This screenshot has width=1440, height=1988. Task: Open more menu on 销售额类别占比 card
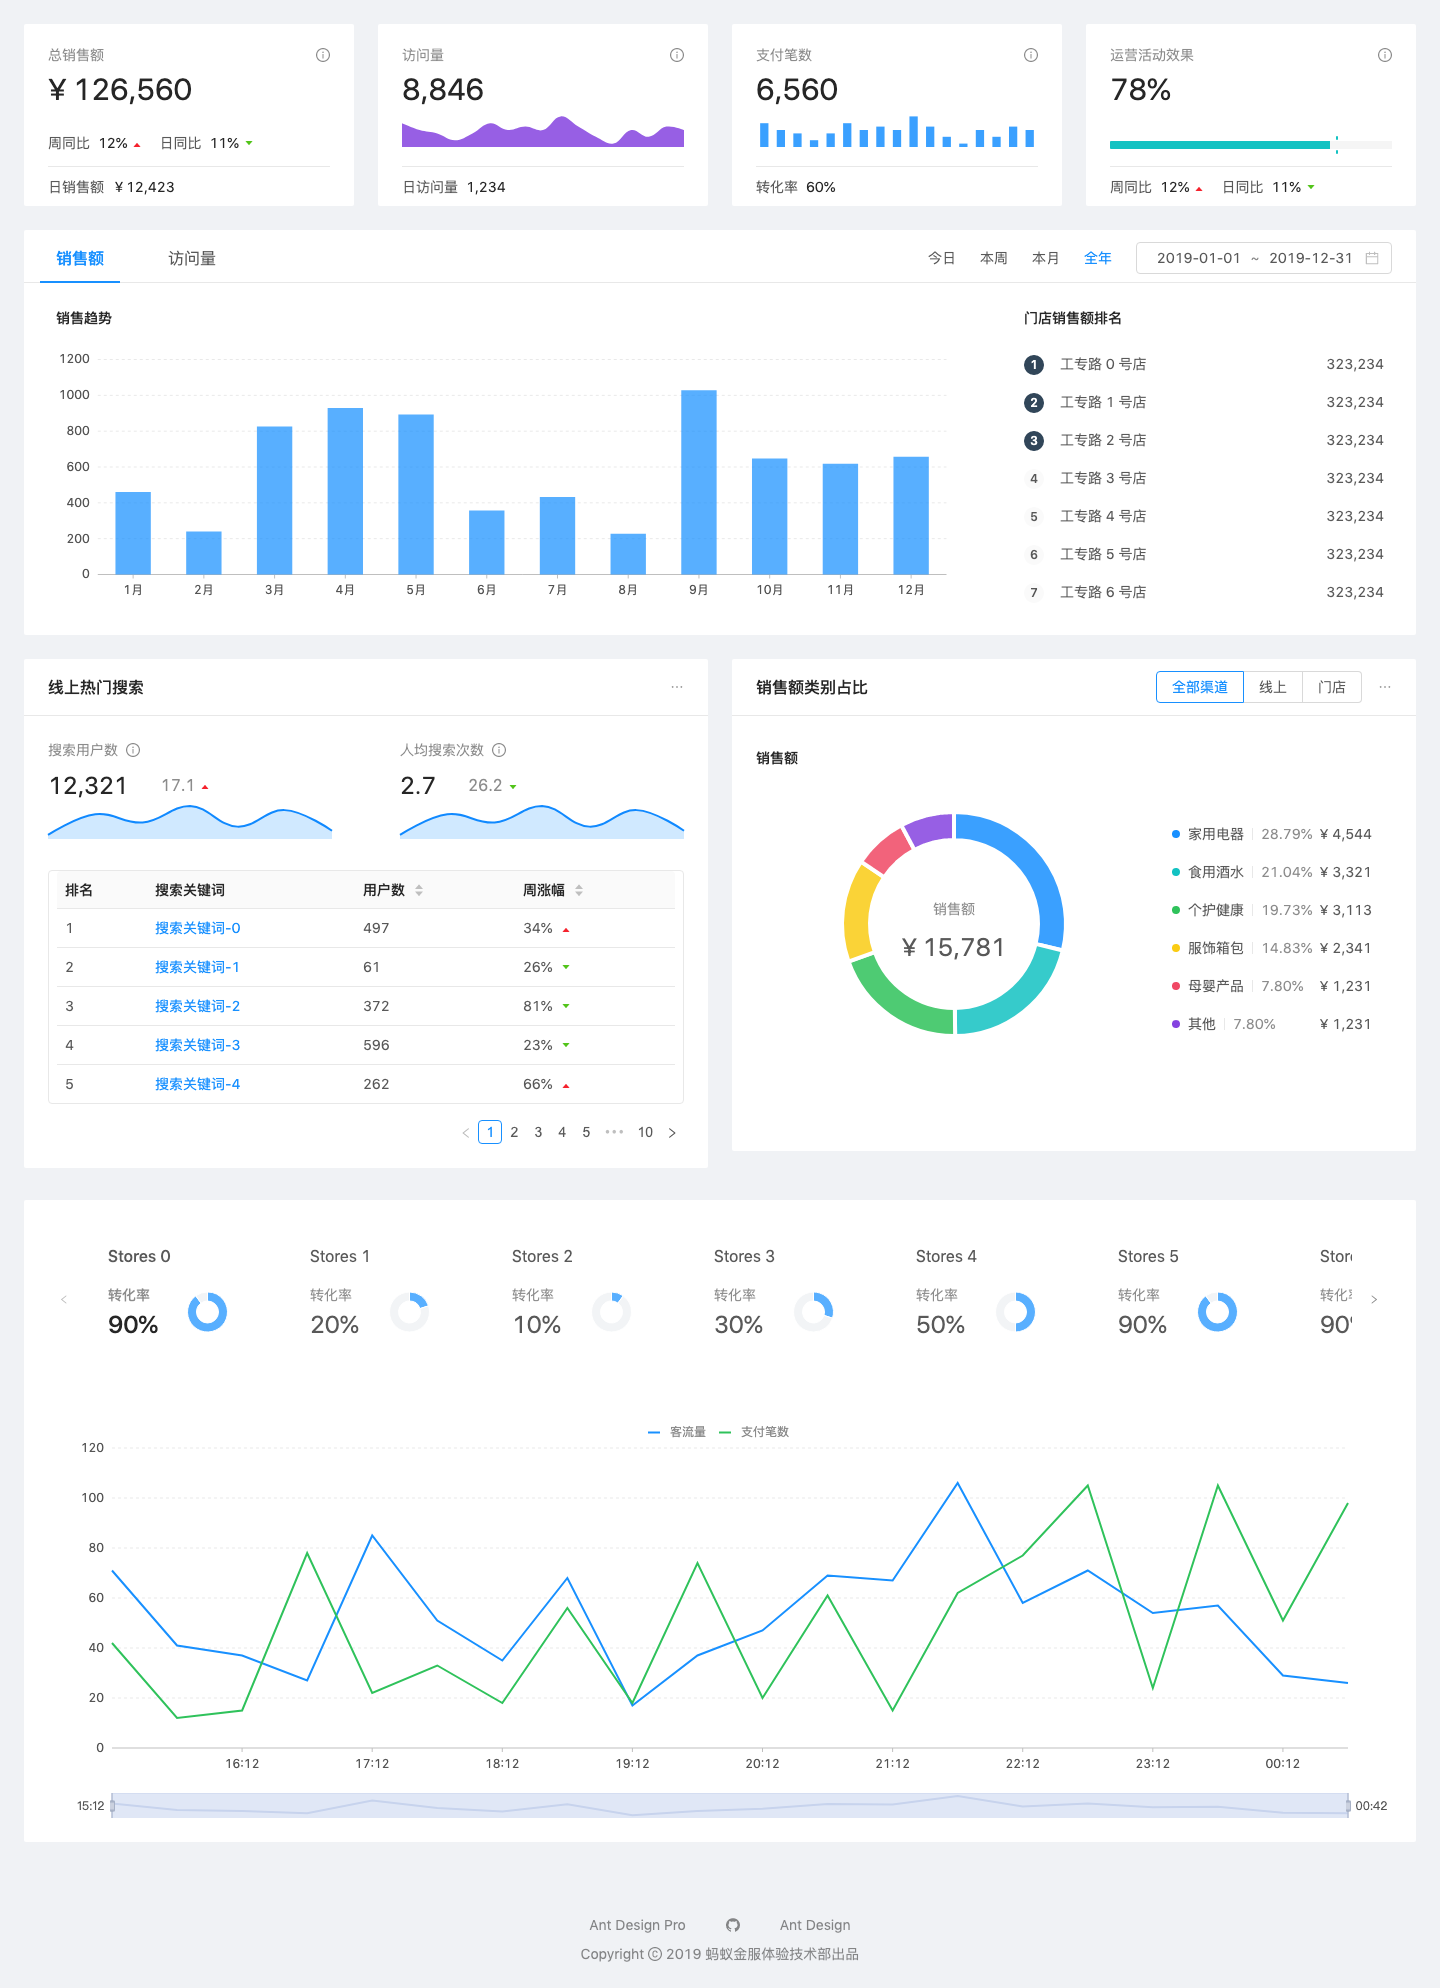(1385, 687)
